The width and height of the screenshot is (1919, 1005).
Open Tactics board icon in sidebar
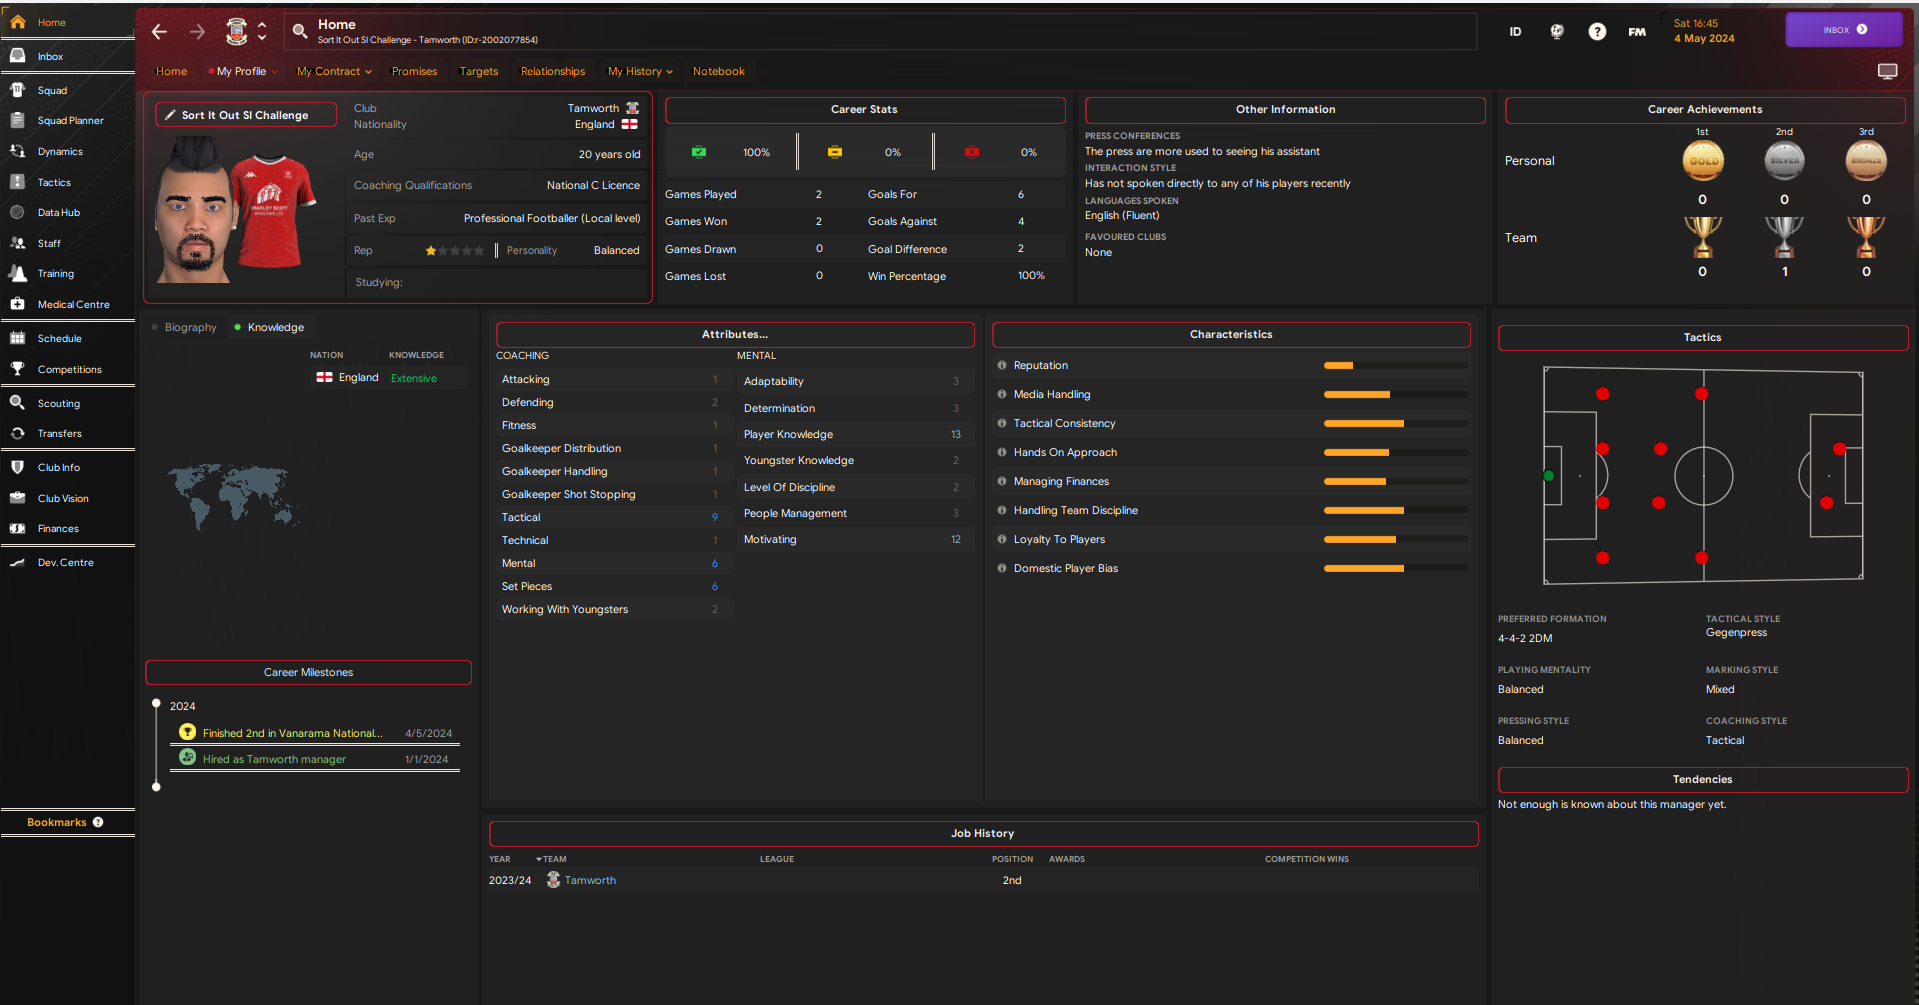click(18, 182)
